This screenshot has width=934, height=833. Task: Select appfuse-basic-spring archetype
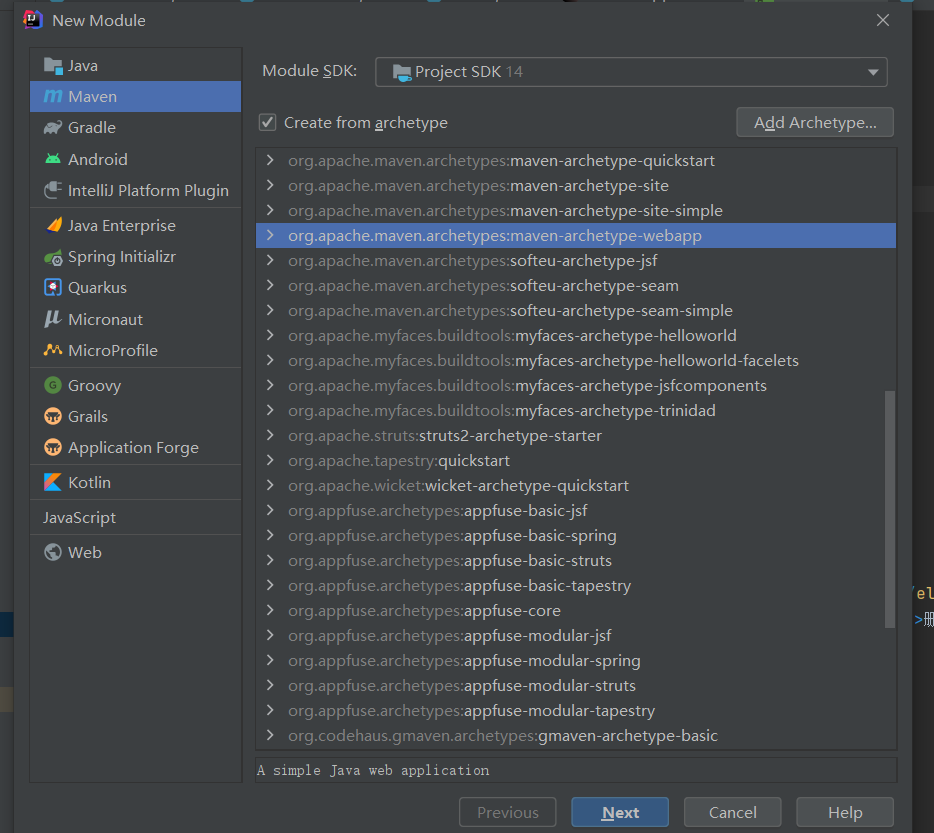pos(575,536)
